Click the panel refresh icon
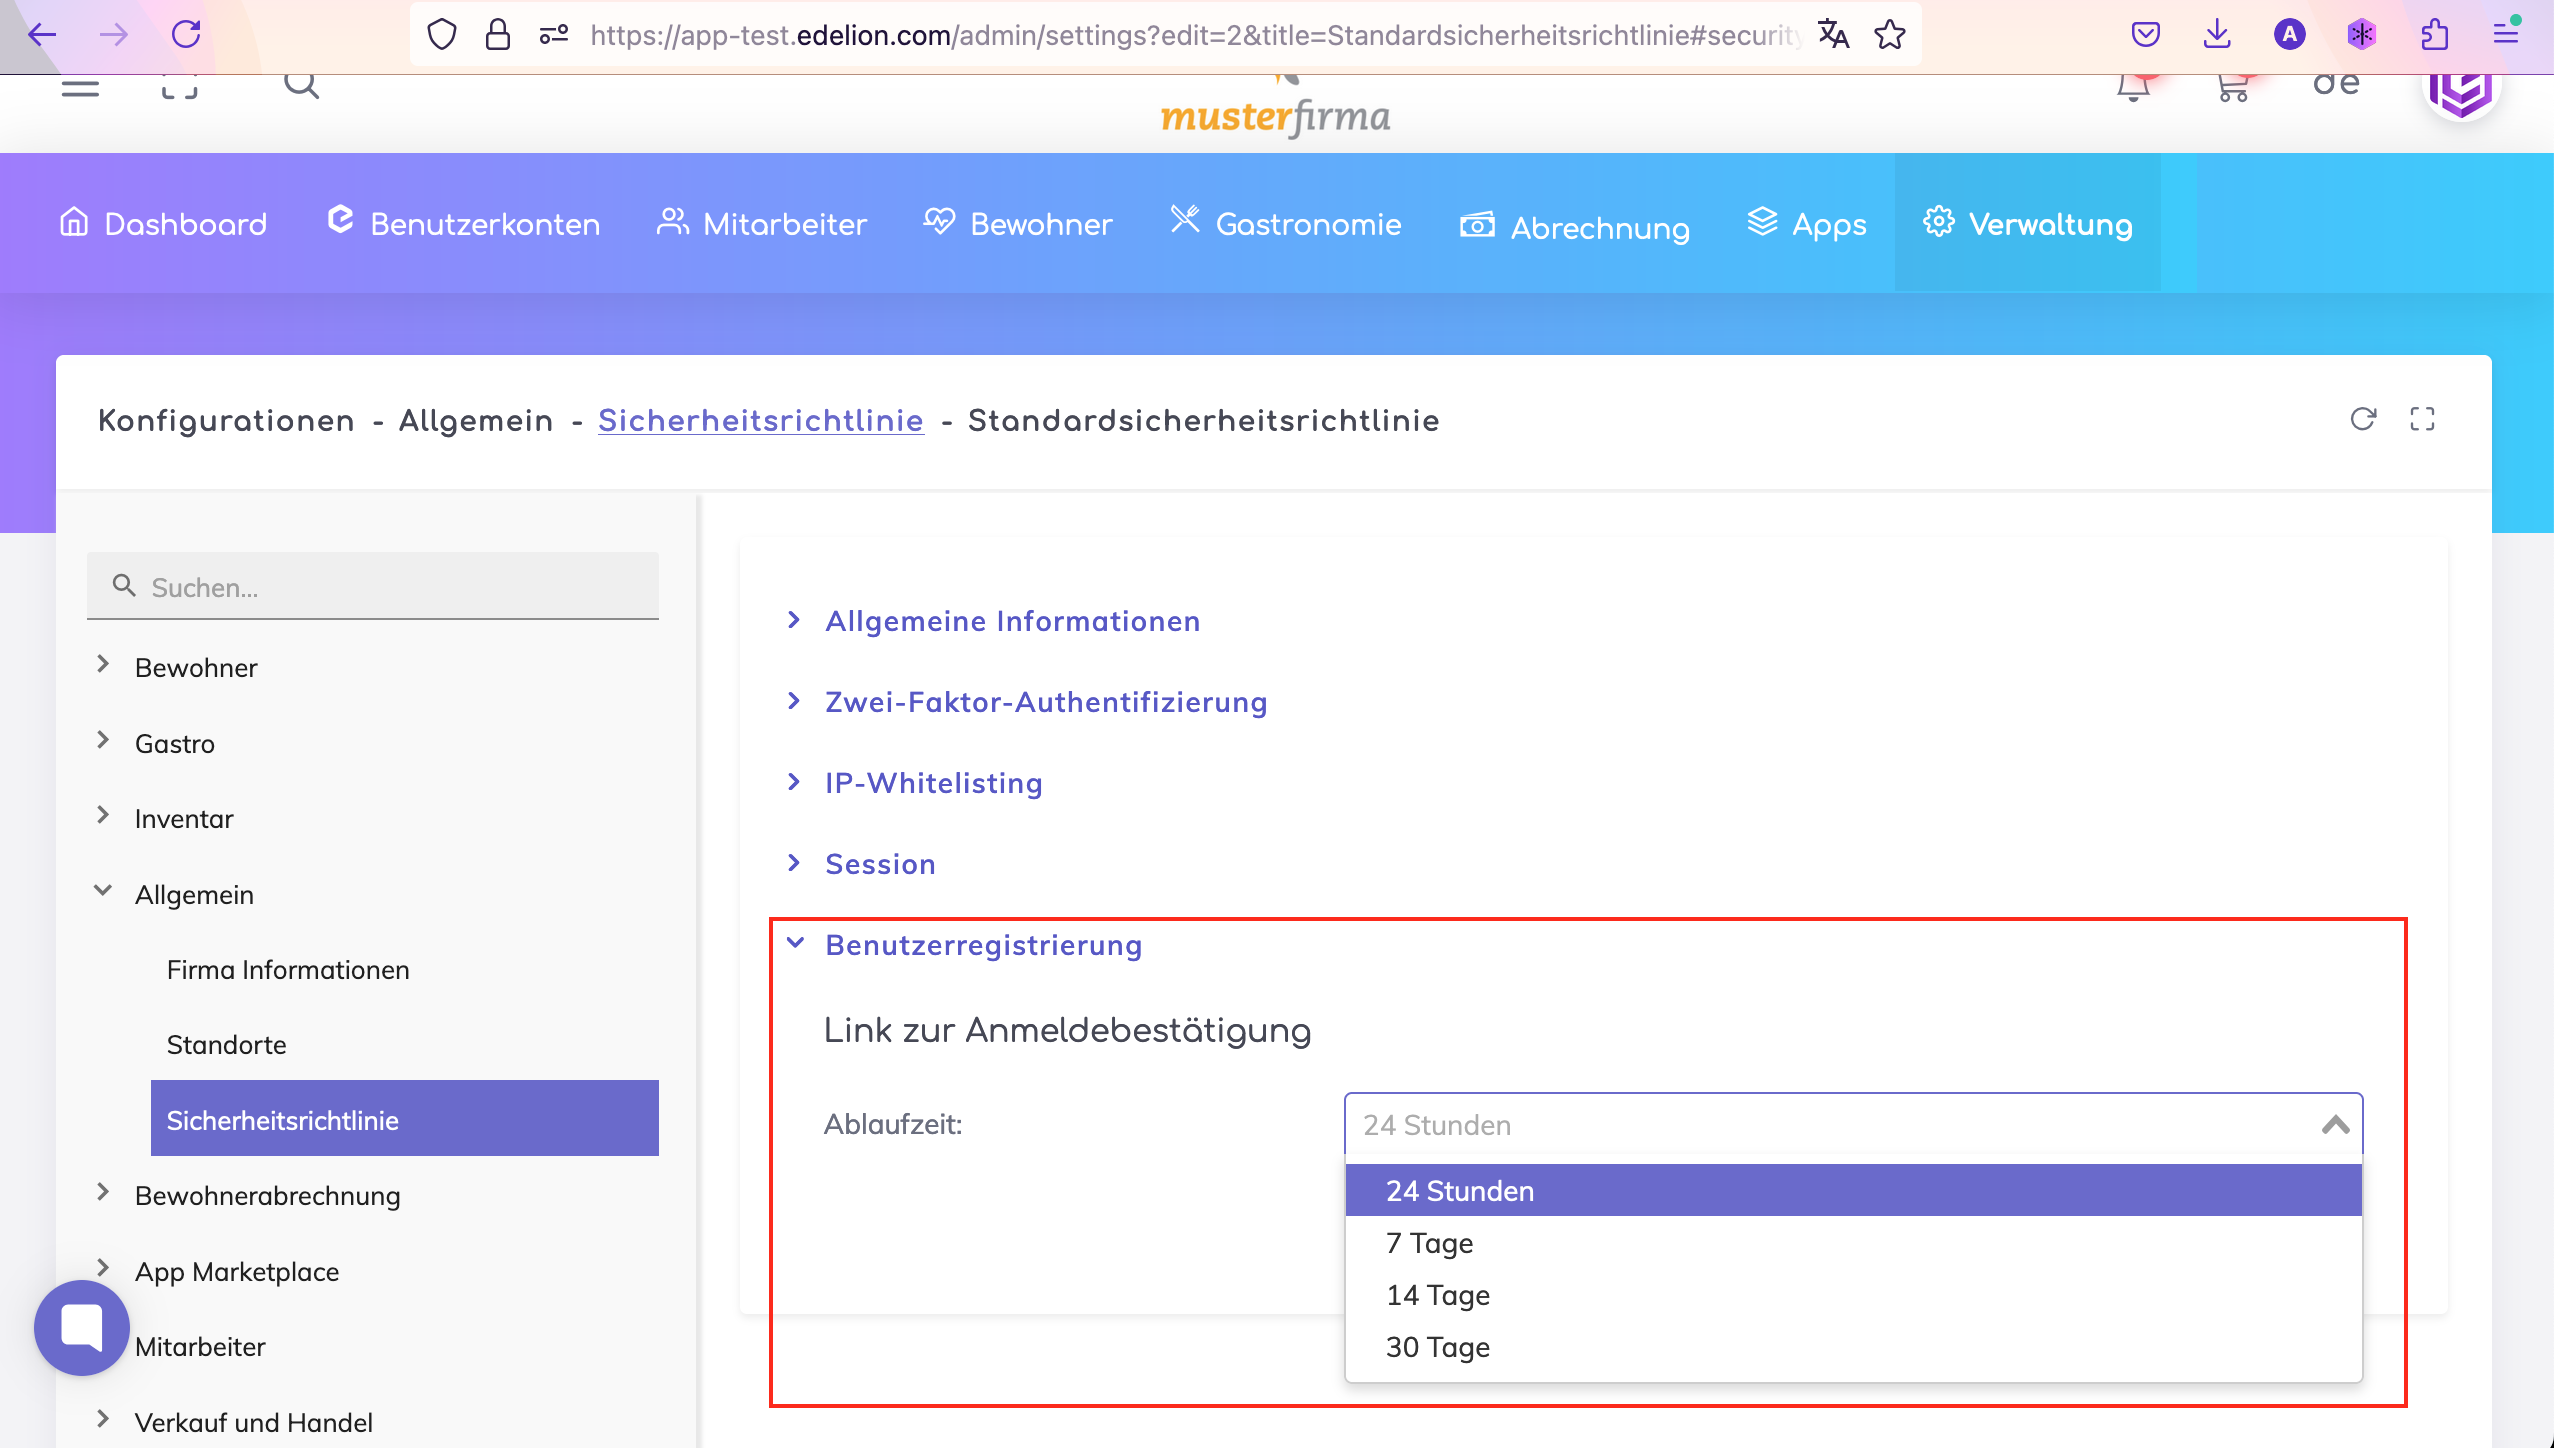2554x1448 pixels. (x=2362, y=419)
